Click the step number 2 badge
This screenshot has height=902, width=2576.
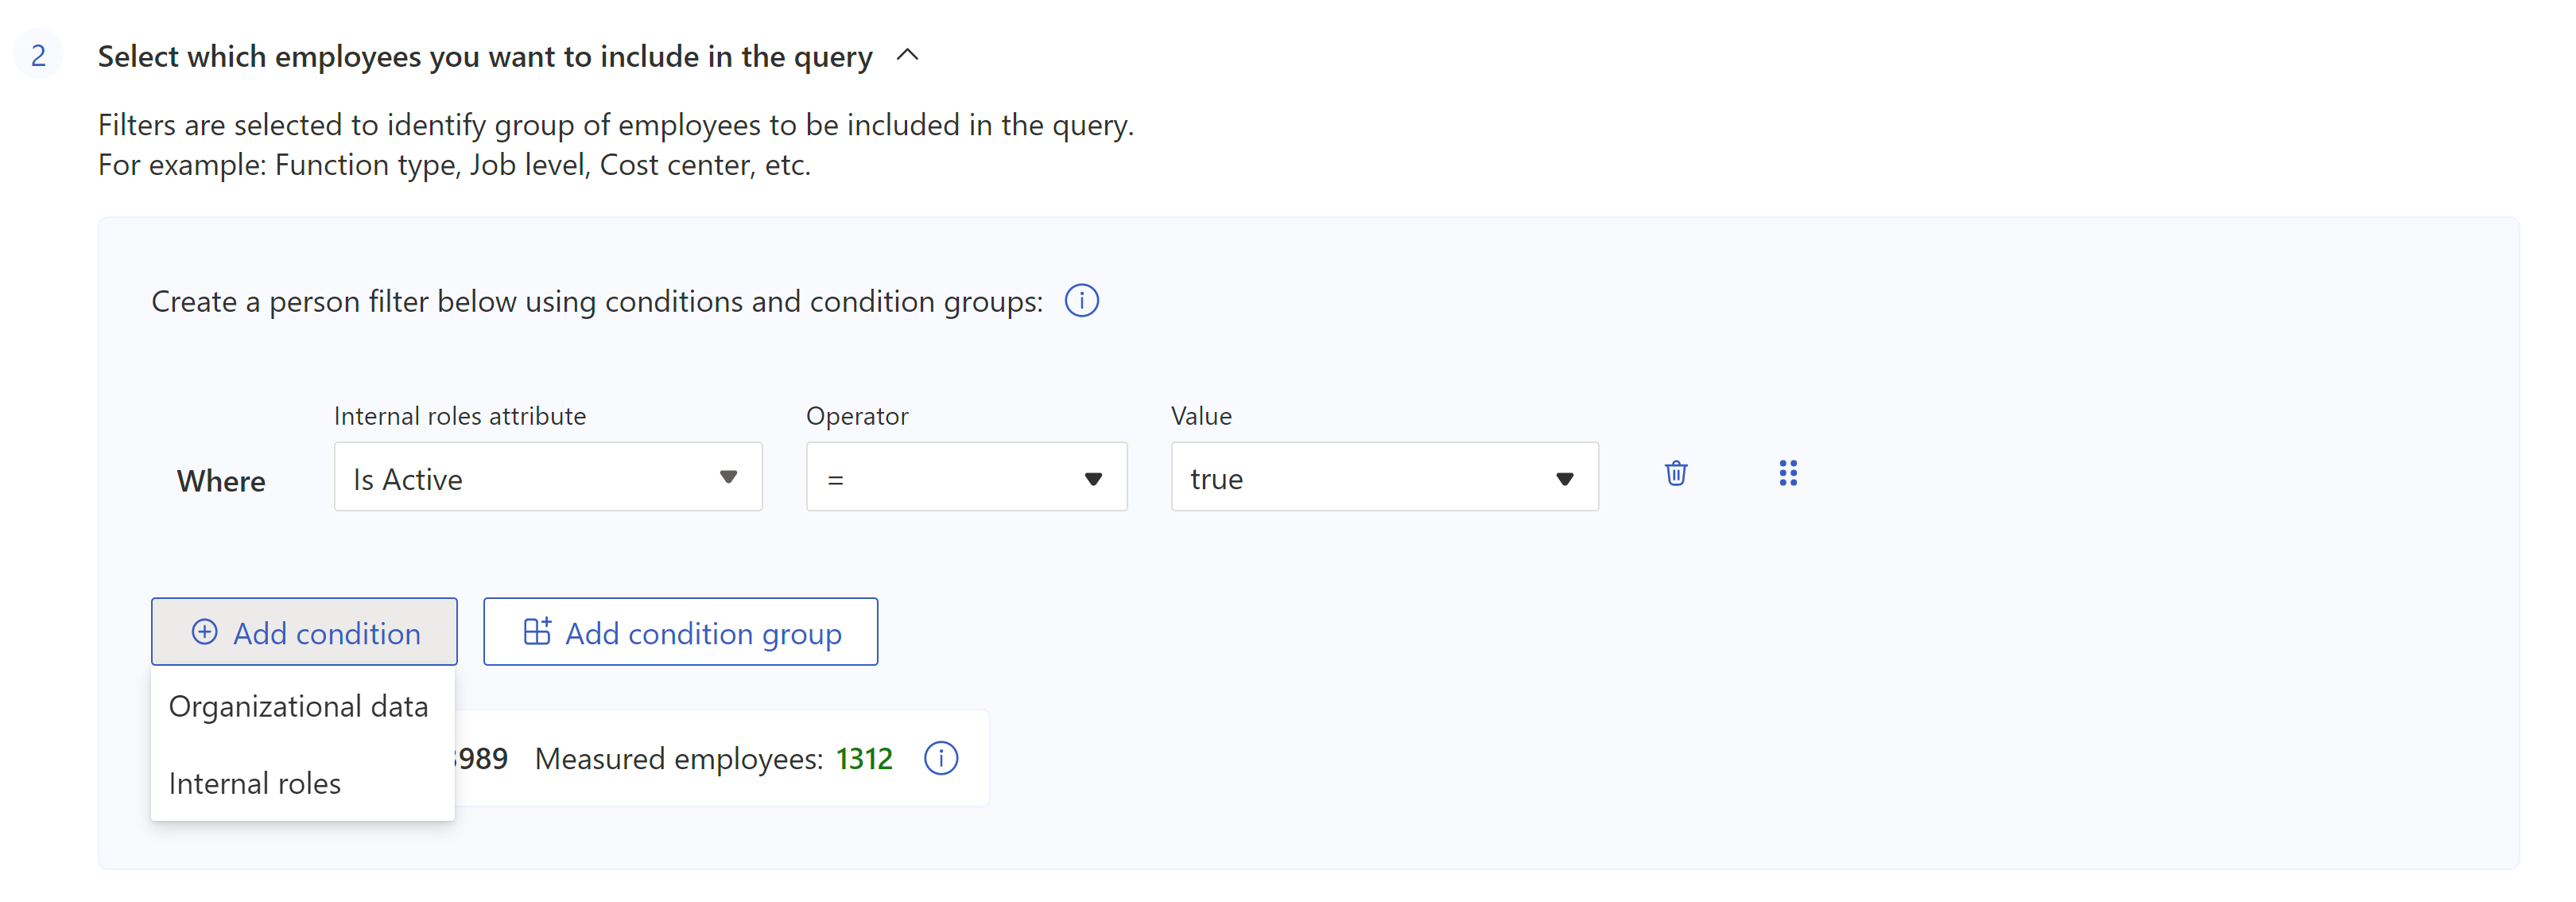point(38,56)
